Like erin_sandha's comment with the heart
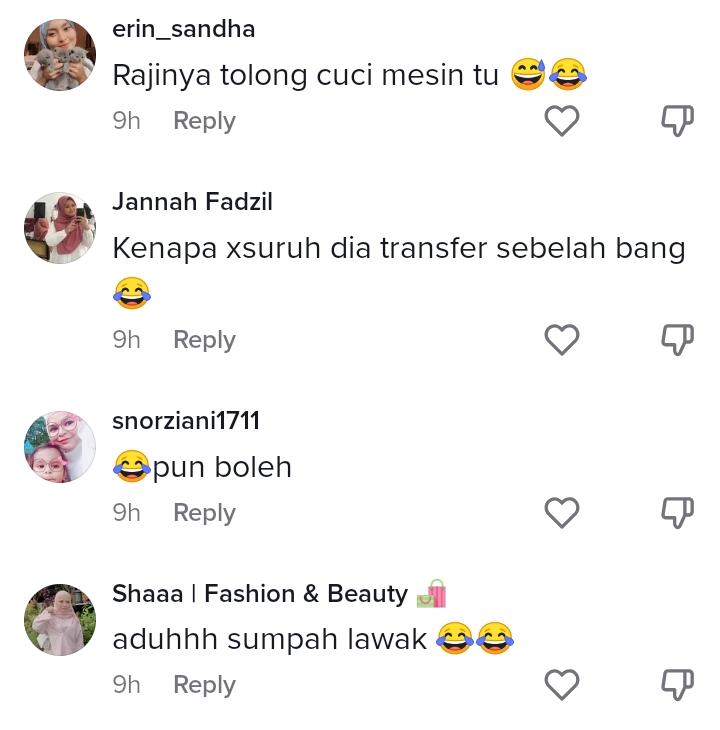Screen dimensions: 720x730 (x=562, y=121)
